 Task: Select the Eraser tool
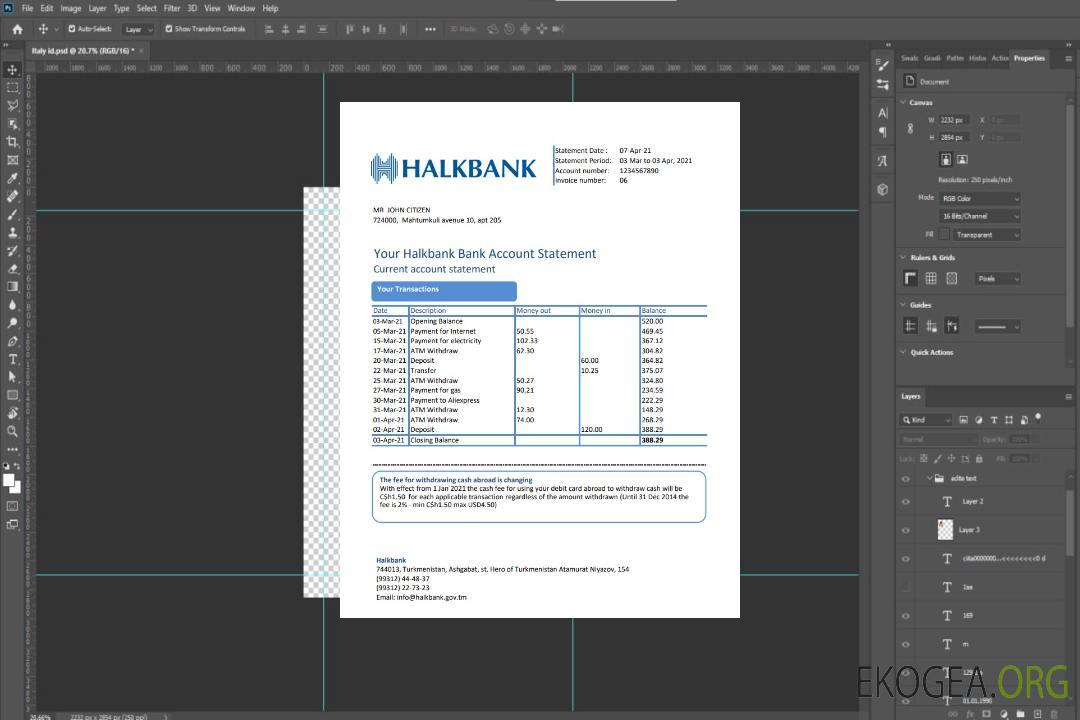tap(12, 269)
